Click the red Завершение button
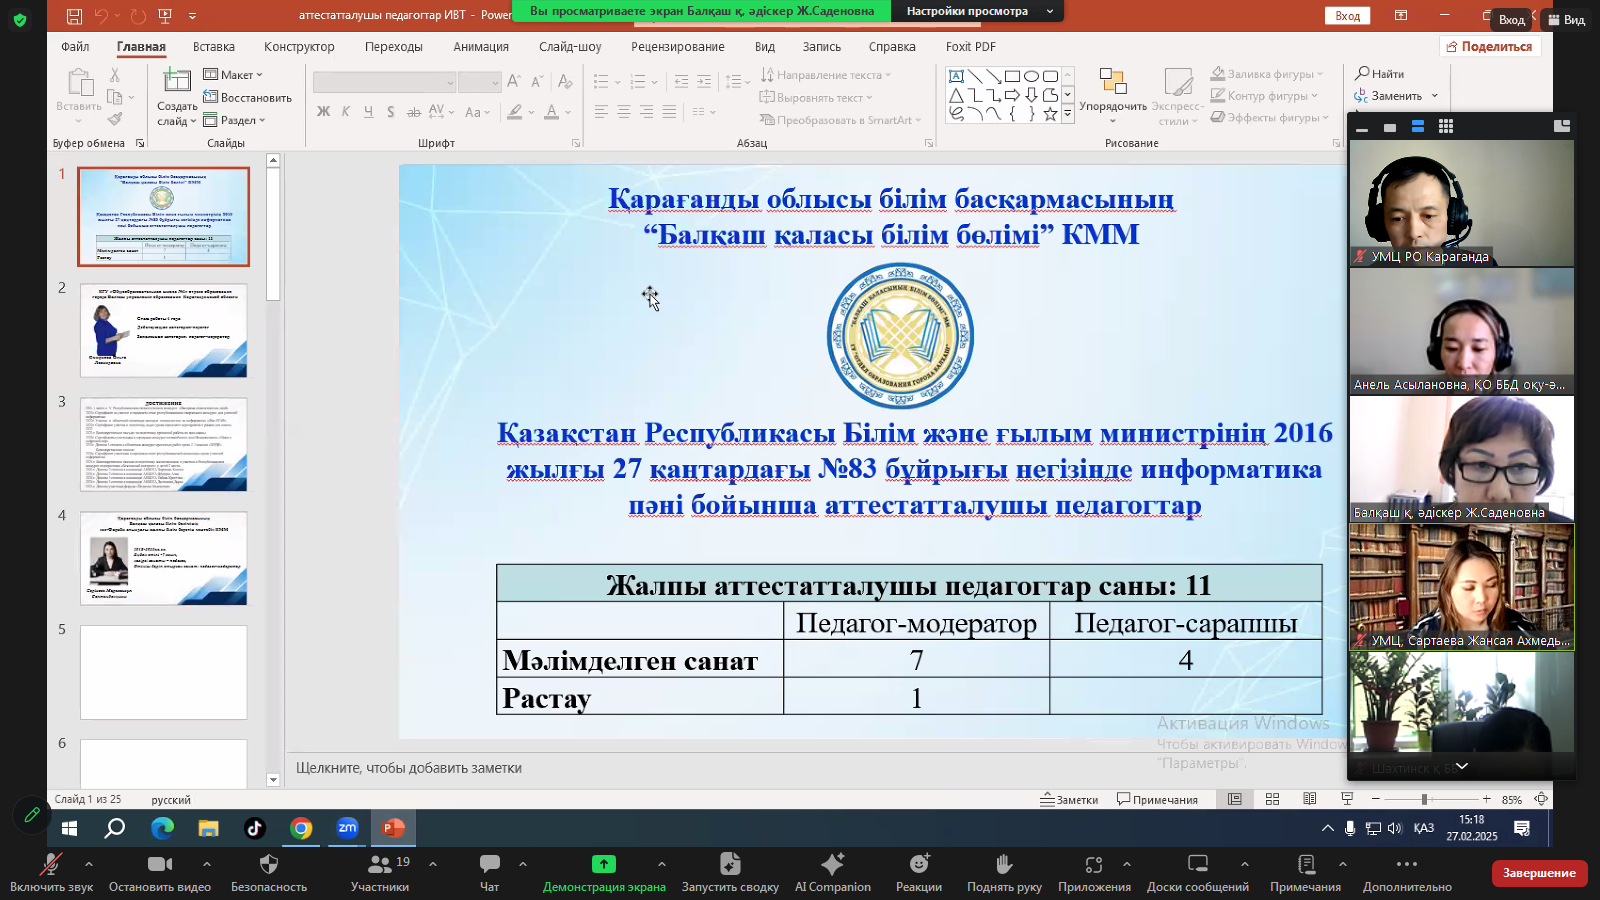1600x900 pixels. (x=1538, y=873)
